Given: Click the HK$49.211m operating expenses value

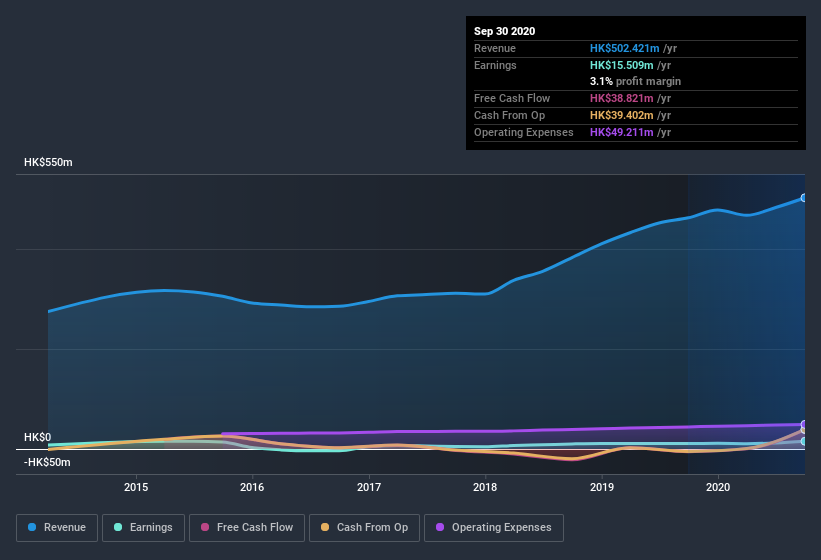Looking at the screenshot, I should click(622, 132).
